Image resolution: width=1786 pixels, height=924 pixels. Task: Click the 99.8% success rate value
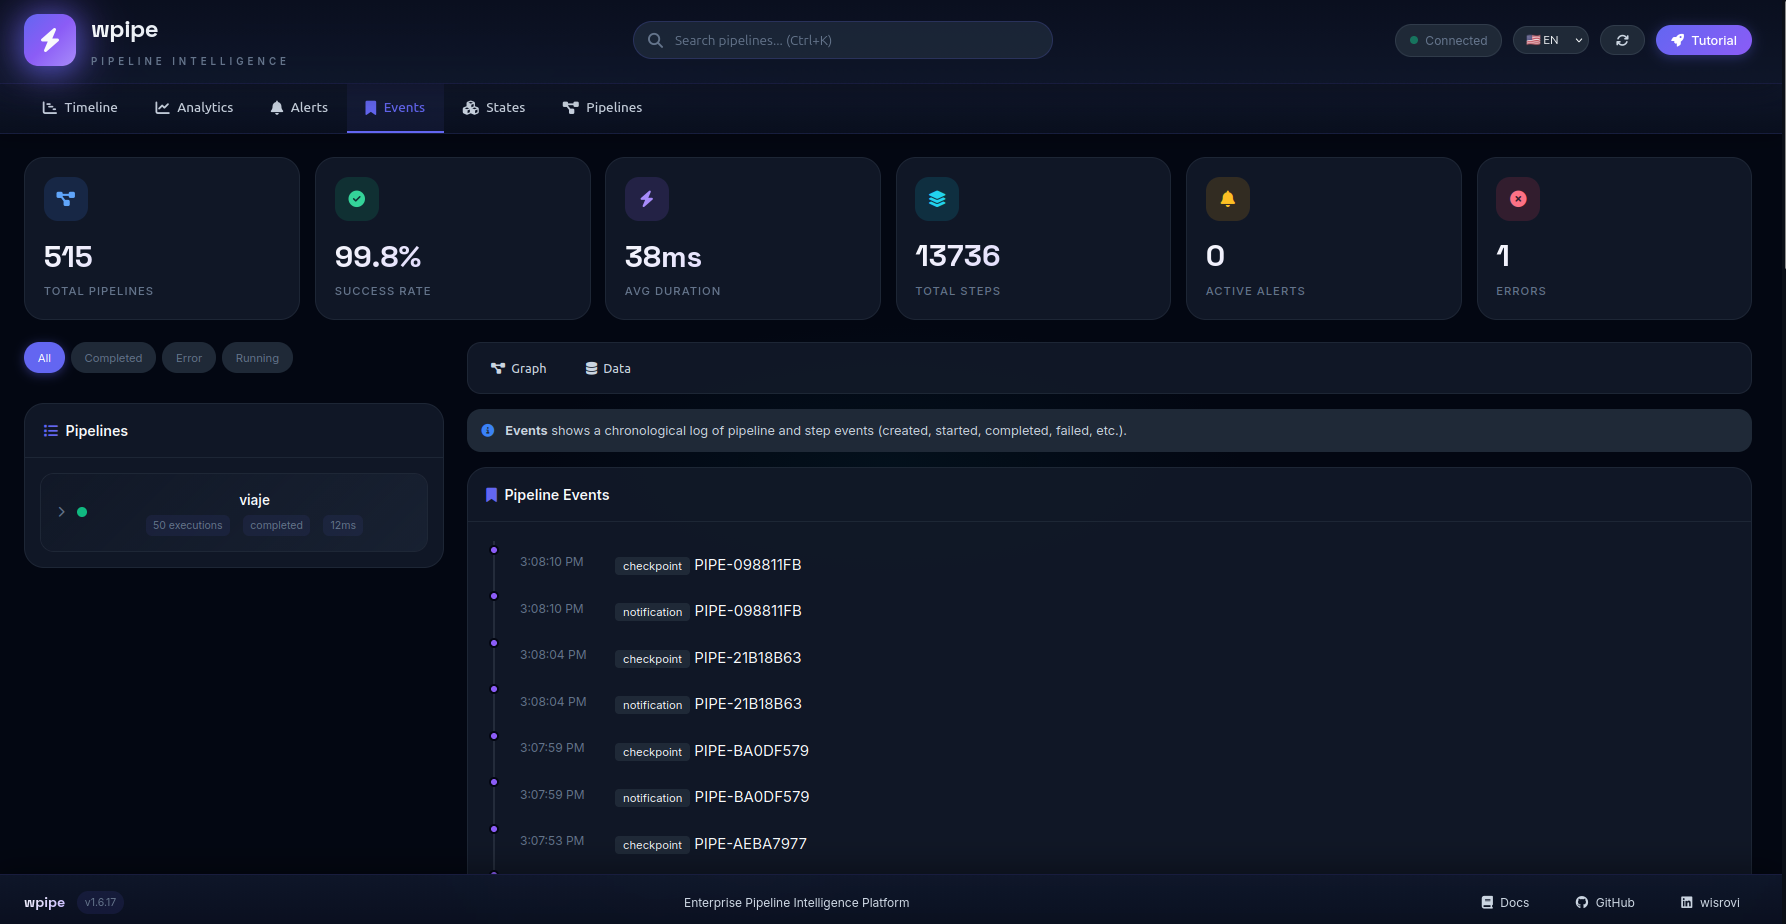tap(378, 257)
